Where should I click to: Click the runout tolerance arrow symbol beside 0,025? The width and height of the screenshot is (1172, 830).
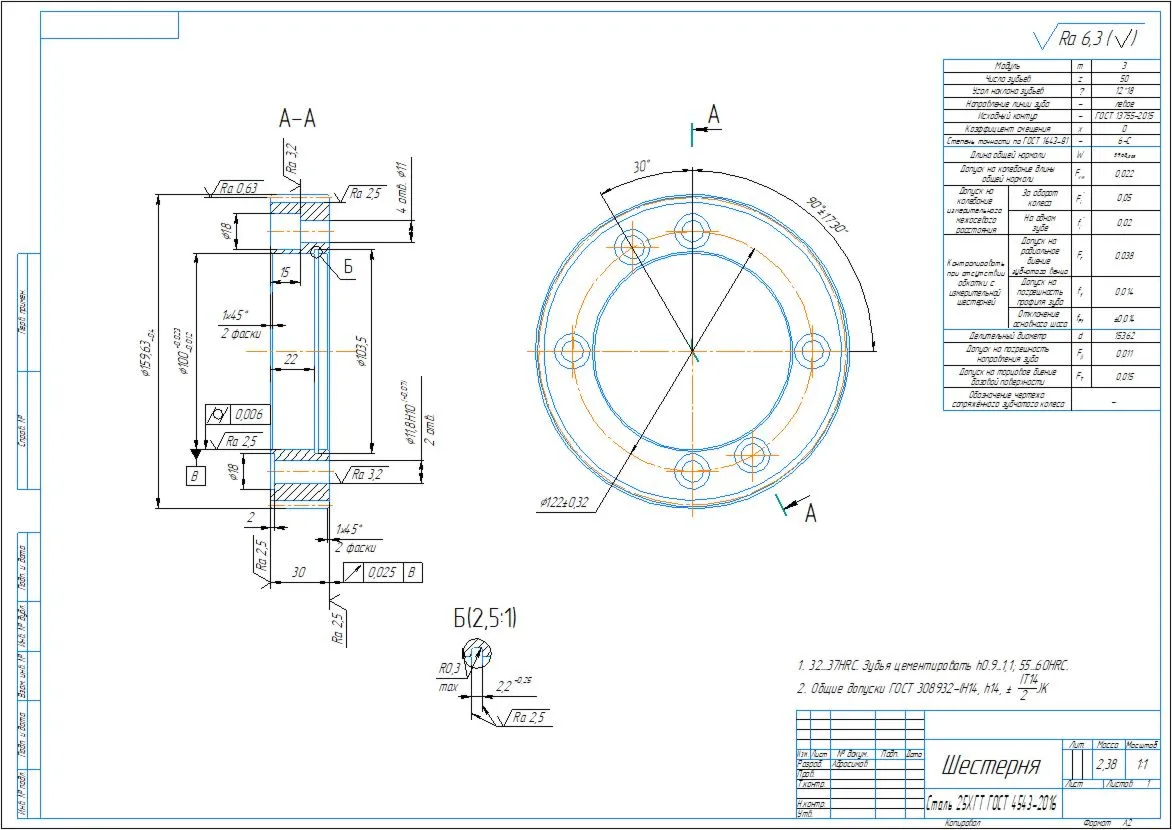(354, 573)
